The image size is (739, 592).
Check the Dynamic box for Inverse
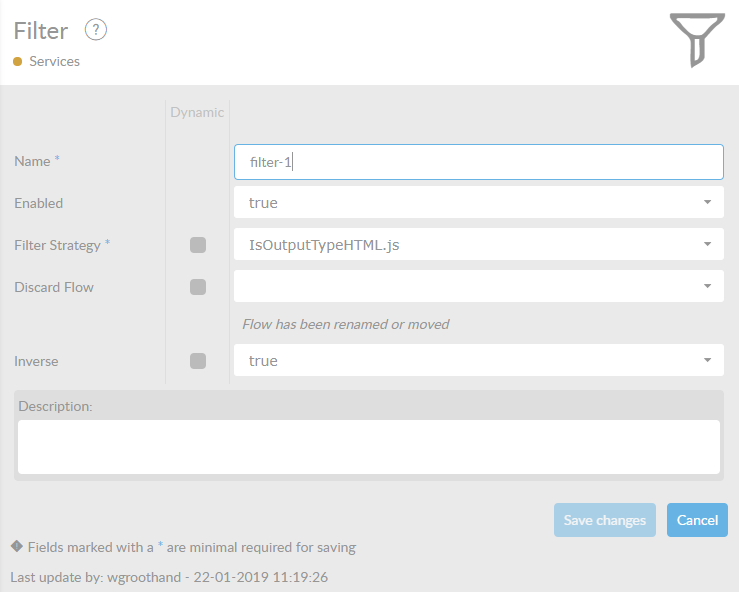click(x=198, y=361)
